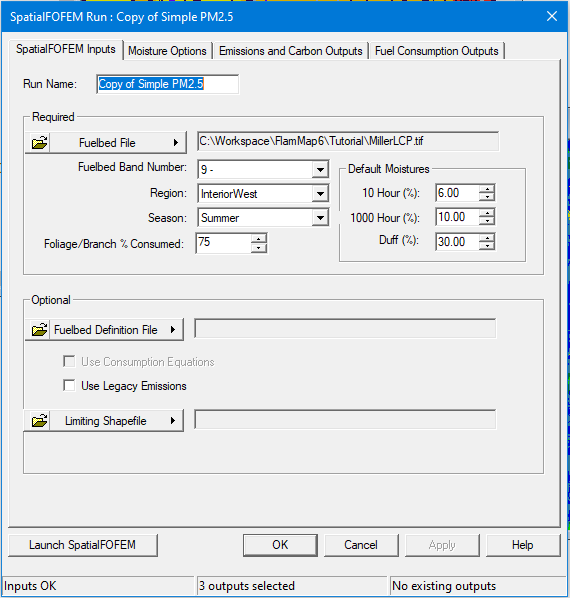Click the Fuelbed File folder icon

[x=39, y=143]
